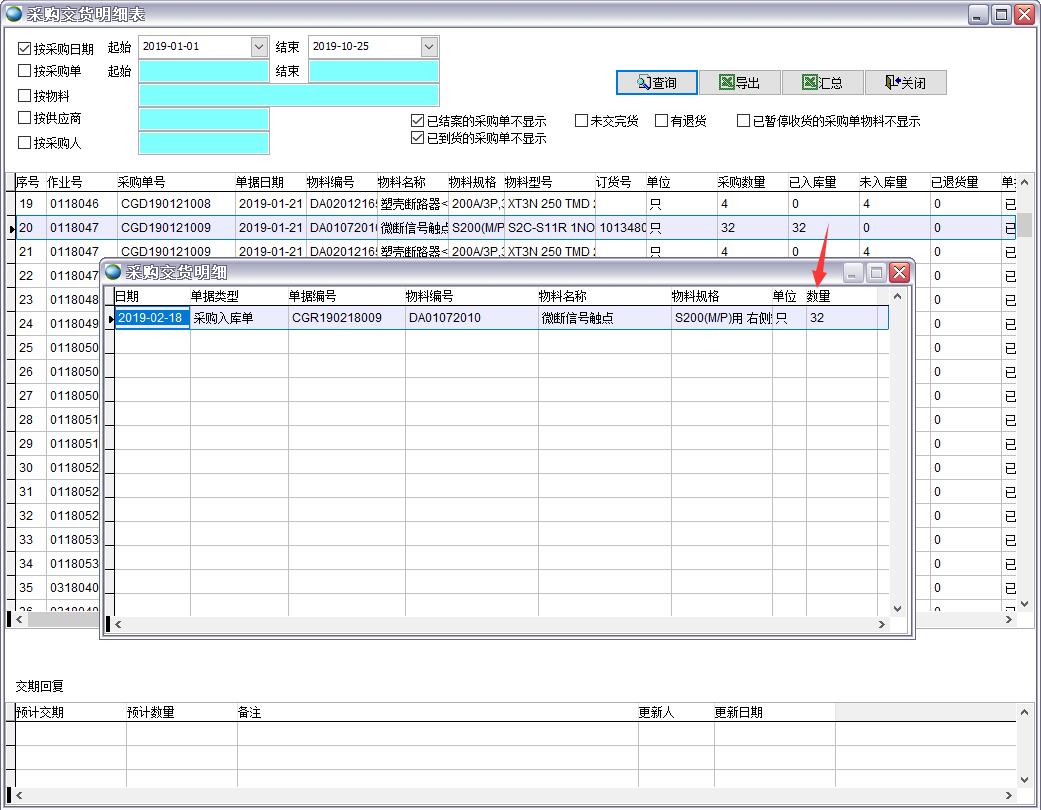Enable the 按供应商 filter checkbox
Image resolution: width=1041 pixels, height=810 pixels.
click(x=25, y=118)
